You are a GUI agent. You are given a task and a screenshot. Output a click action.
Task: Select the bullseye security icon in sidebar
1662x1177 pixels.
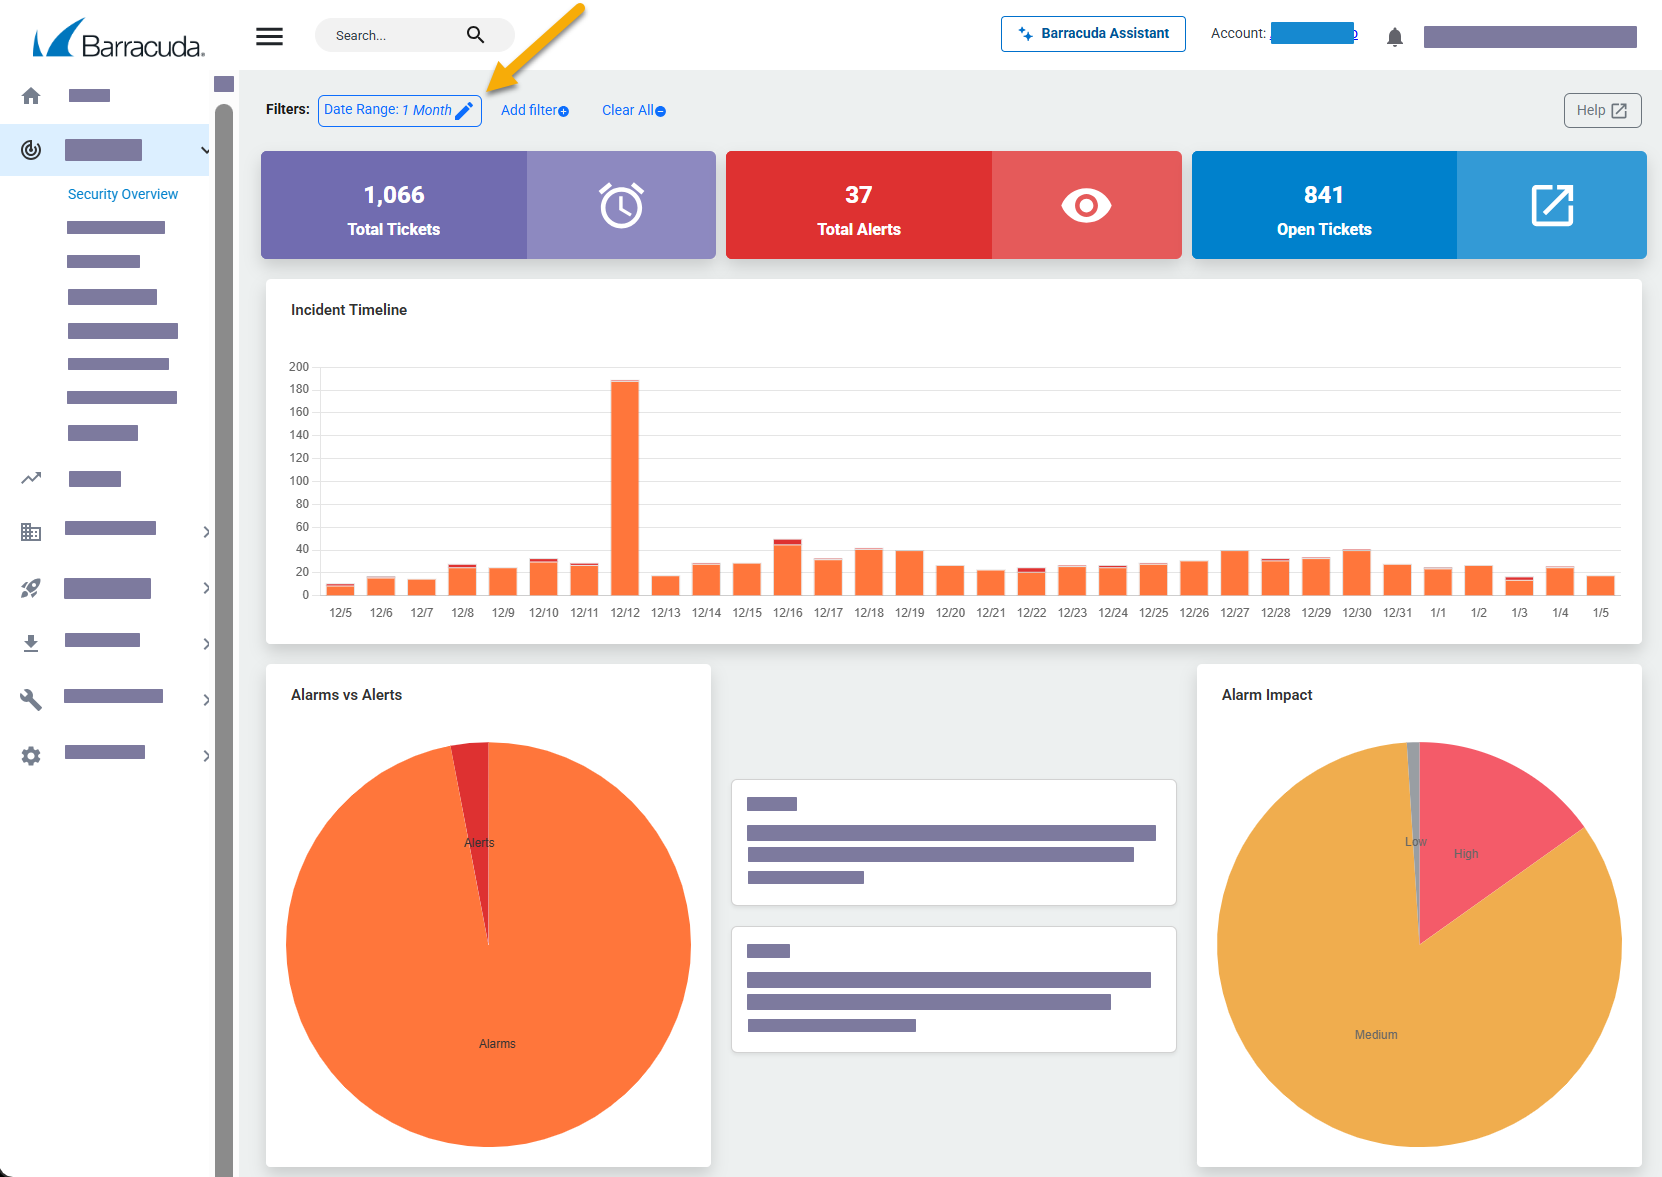pyautogui.click(x=30, y=150)
